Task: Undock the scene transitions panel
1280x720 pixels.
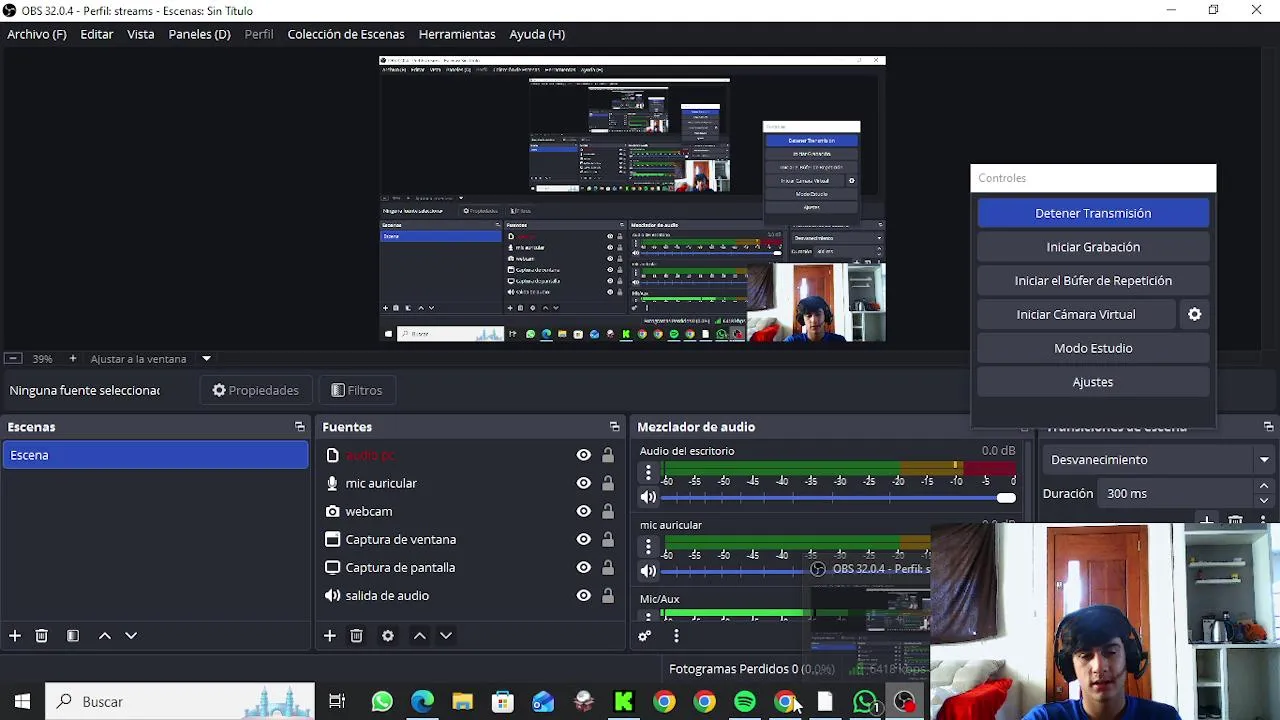Action: pyautogui.click(x=1268, y=427)
